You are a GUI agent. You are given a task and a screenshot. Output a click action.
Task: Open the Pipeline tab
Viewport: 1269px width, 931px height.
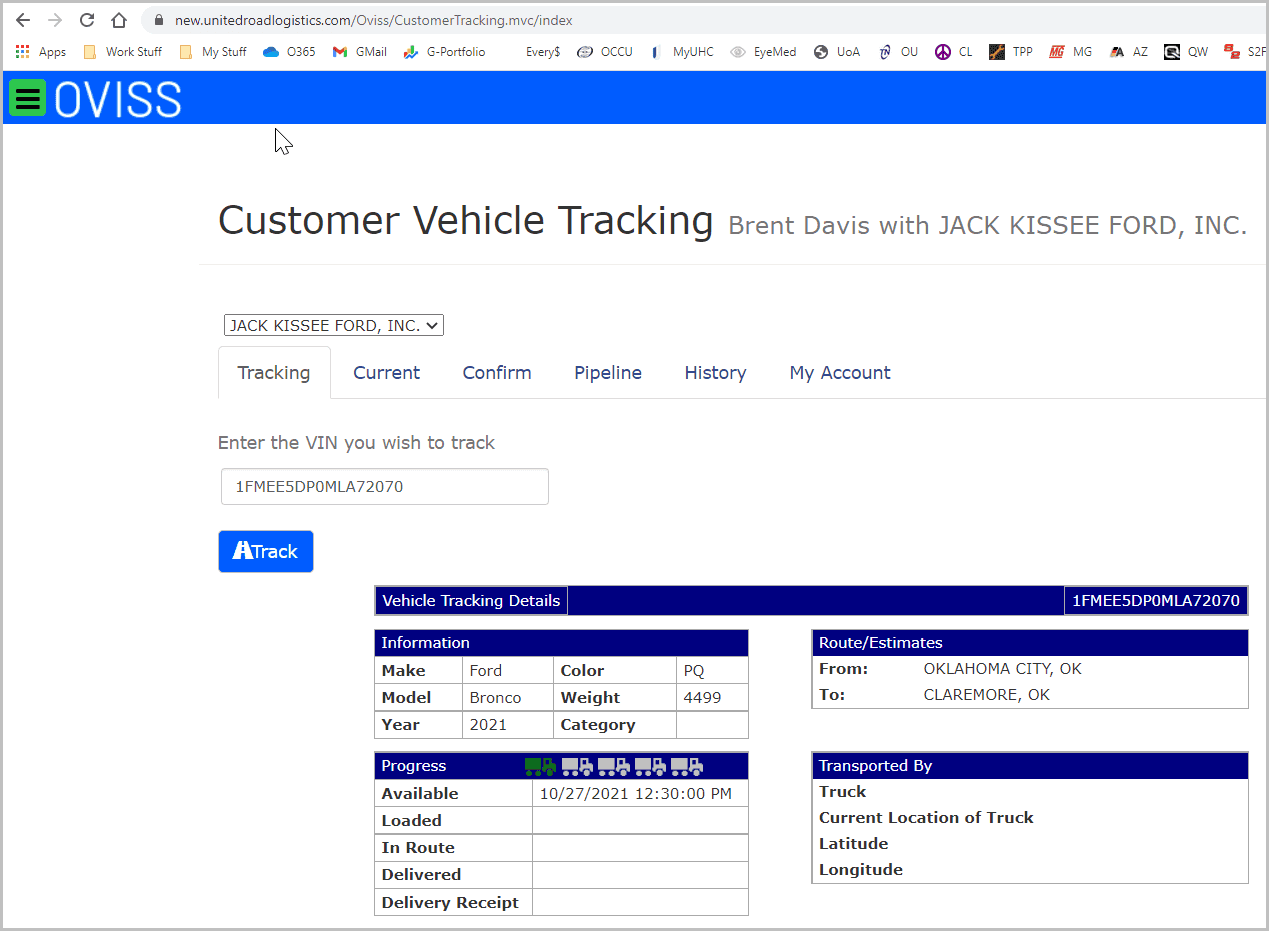point(608,373)
